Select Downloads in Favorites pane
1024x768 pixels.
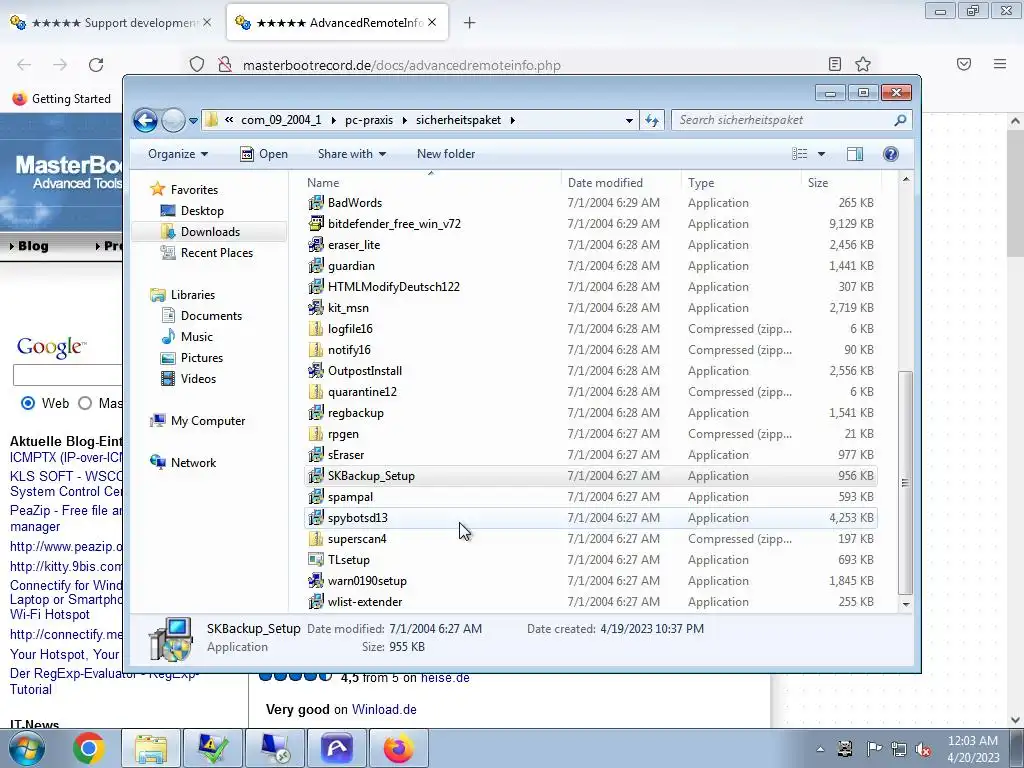tap(210, 232)
